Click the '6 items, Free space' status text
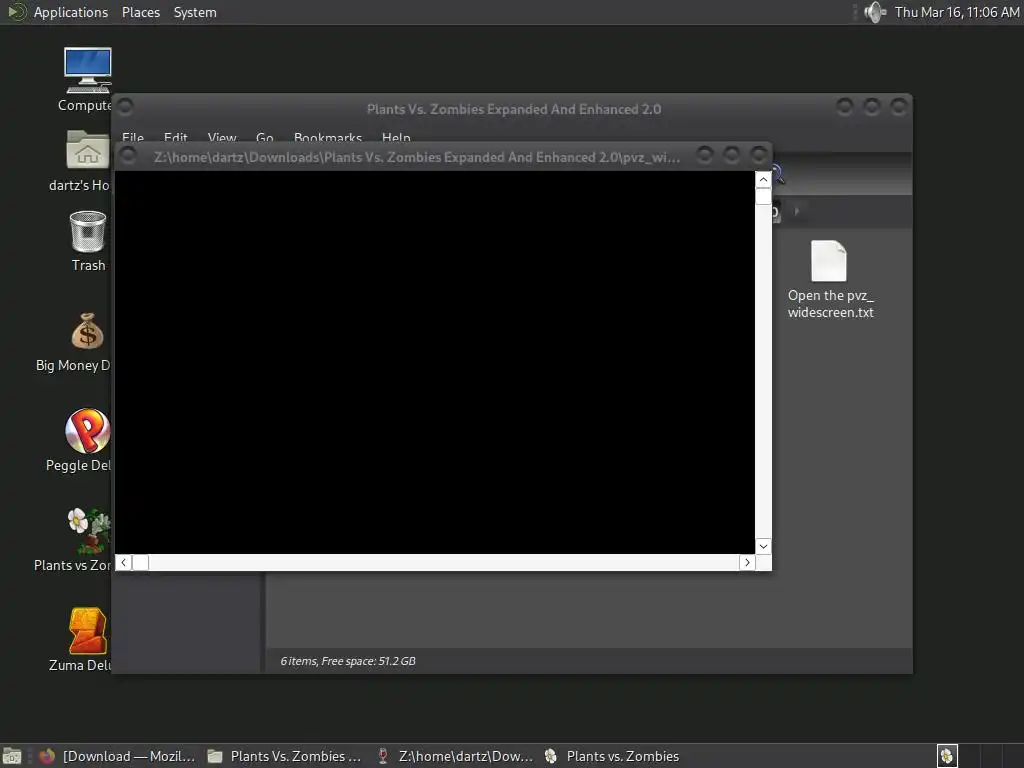This screenshot has width=1024, height=768. coord(348,661)
